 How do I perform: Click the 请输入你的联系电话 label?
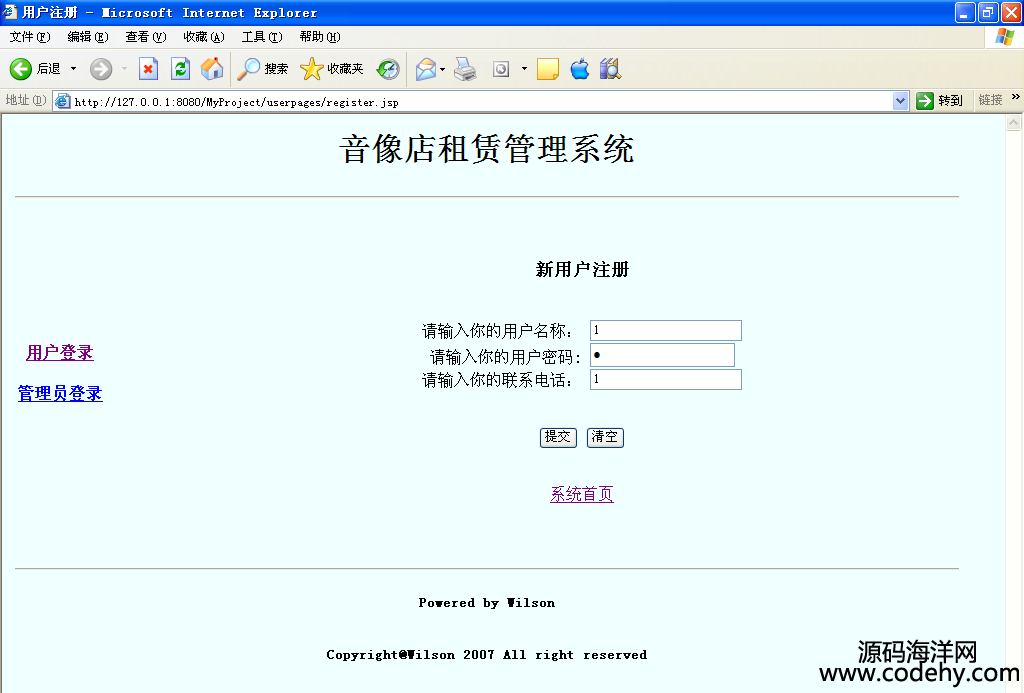498,379
